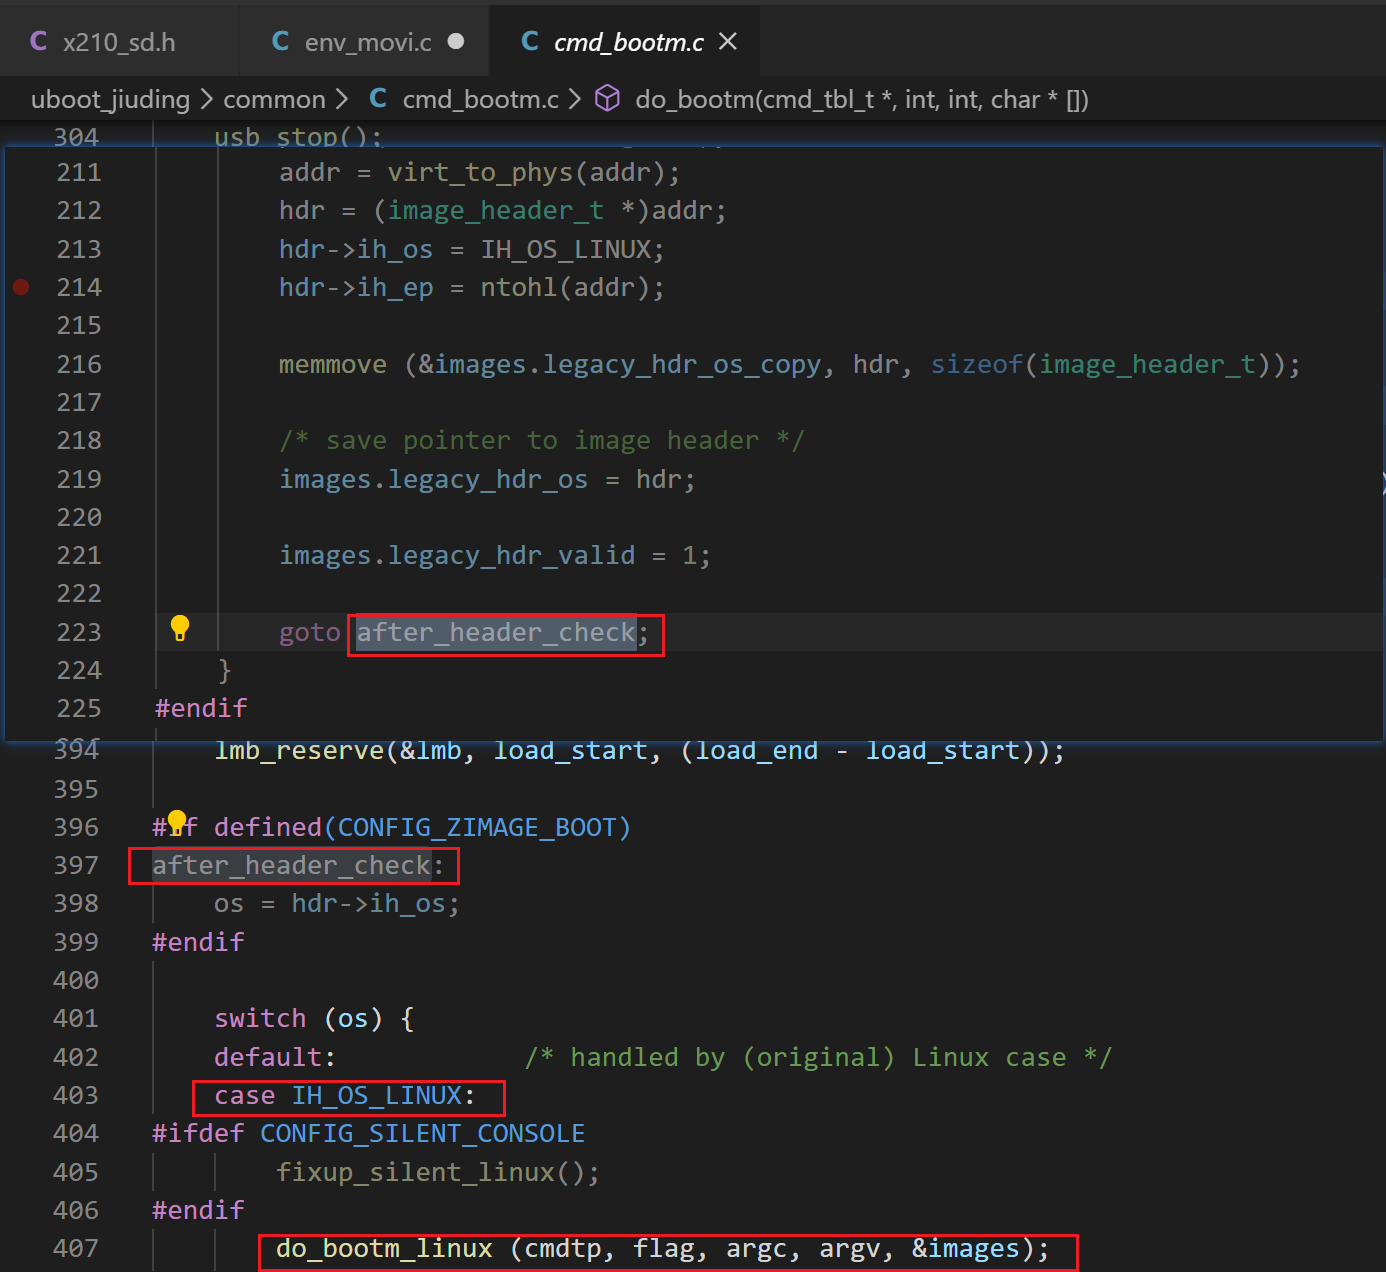Click line number 401 in the gutter
The width and height of the screenshot is (1386, 1272).
pos(76,1019)
